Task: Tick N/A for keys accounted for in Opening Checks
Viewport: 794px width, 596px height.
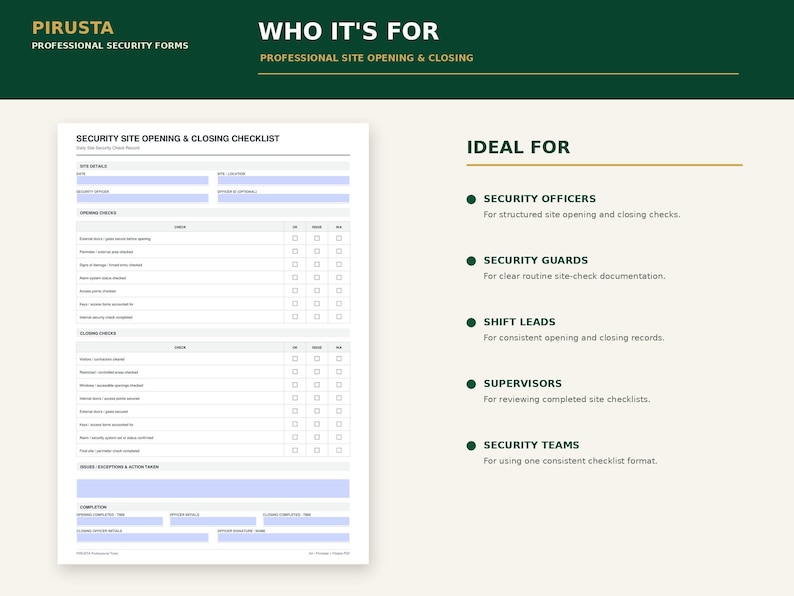Action: 339,304
